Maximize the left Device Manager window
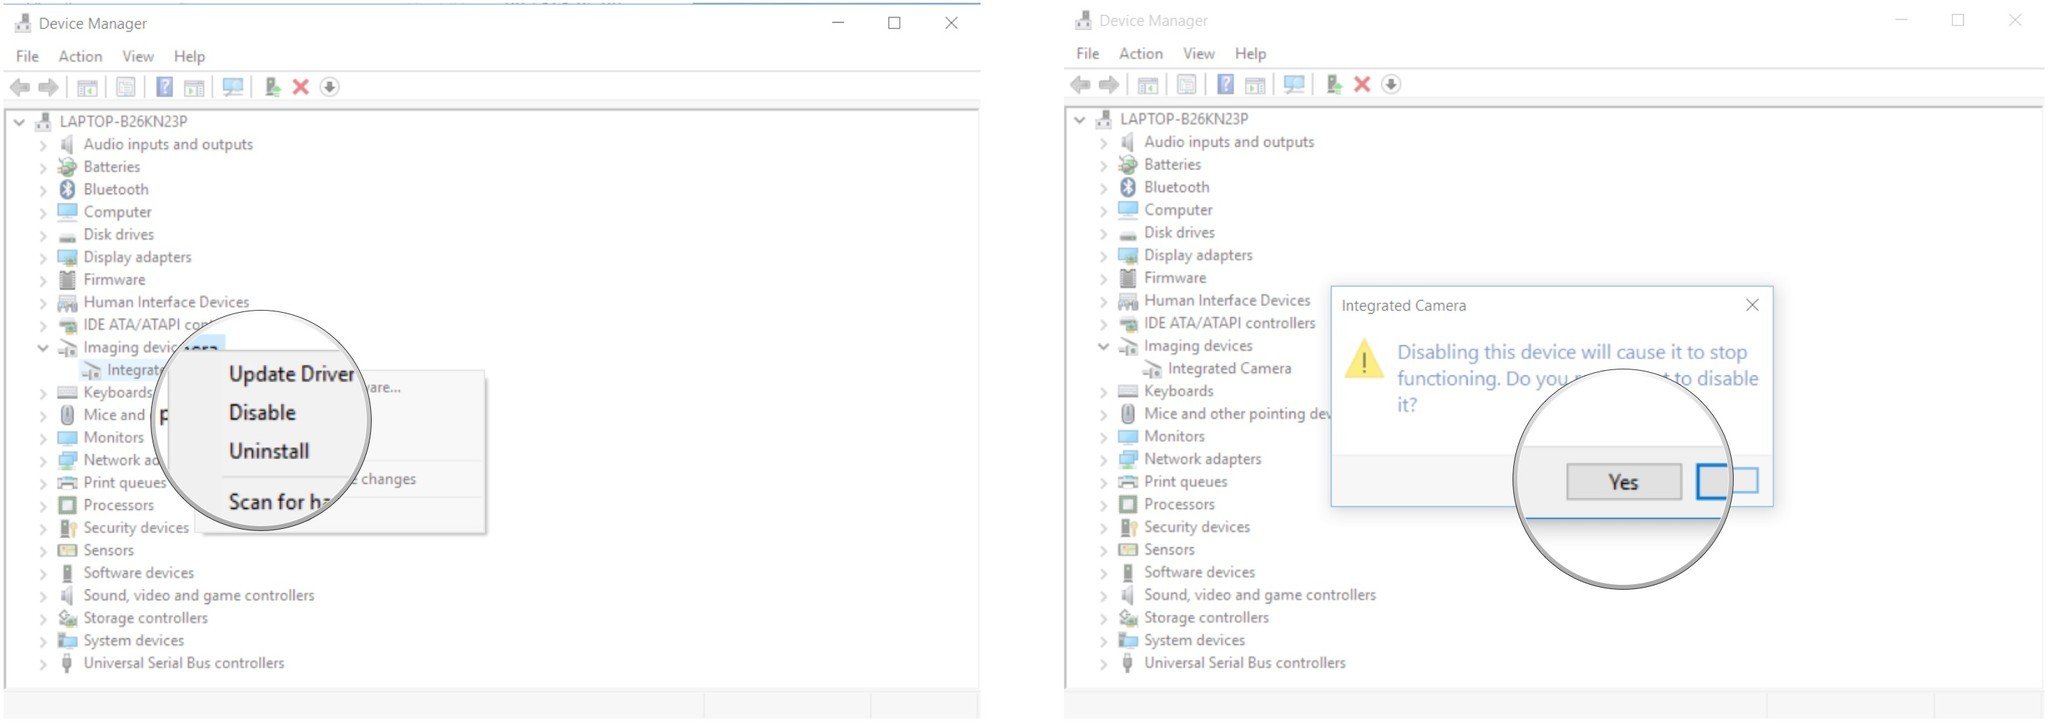Viewport: 2048px width, 722px height. [894, 23]
